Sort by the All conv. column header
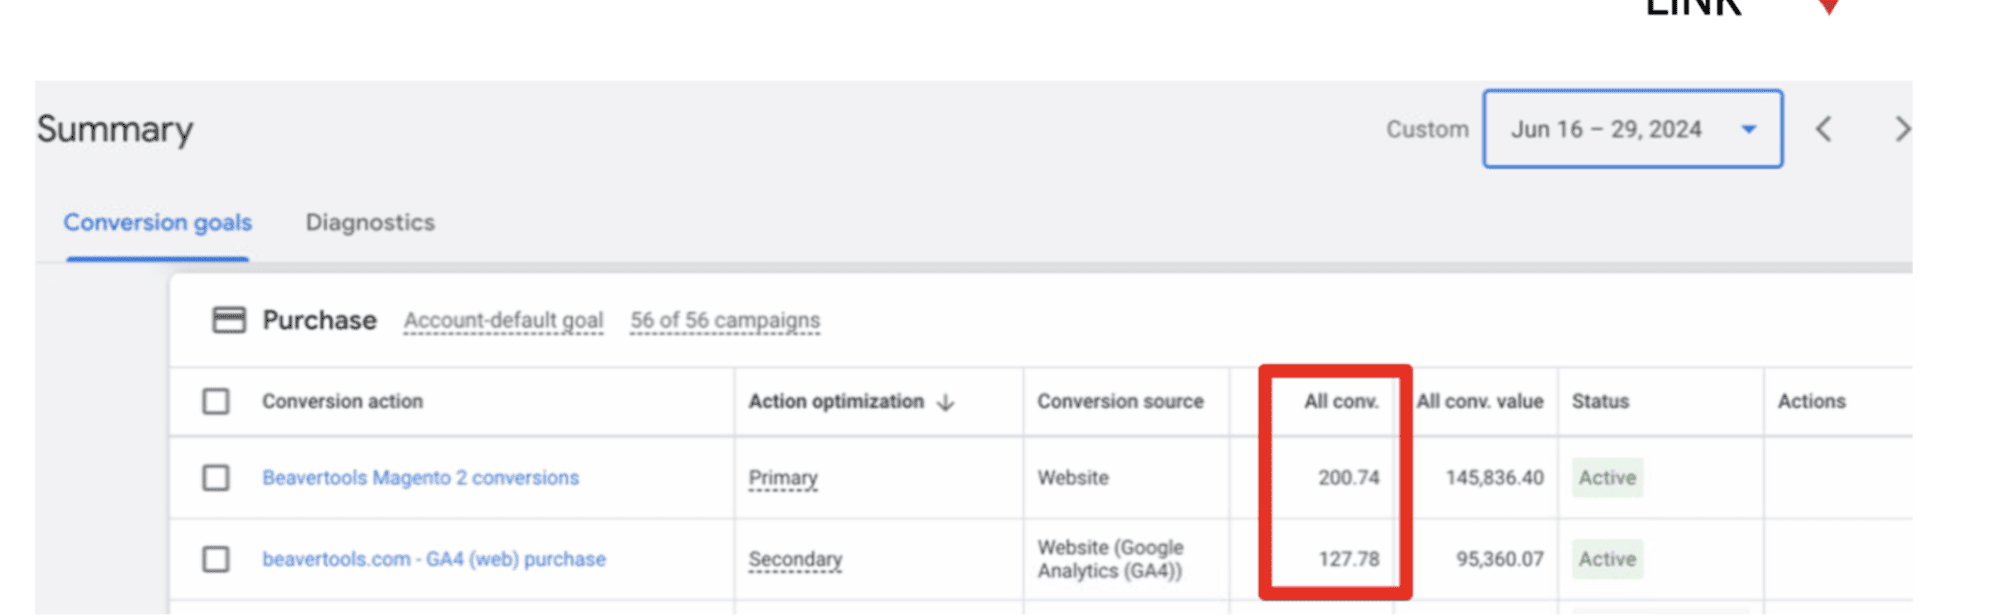This screenshot has height=615, width=1999. [x=1340, y=402]
